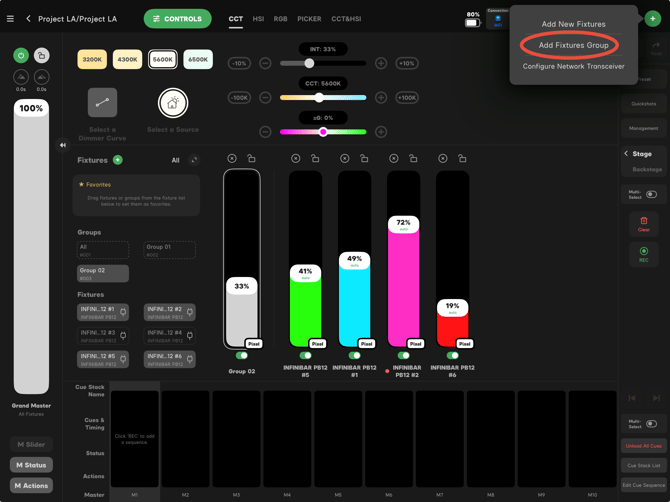Switch to the HSI tab
Image resolution: width=670 pixels, height=502 pixels.
coord(258,19)
